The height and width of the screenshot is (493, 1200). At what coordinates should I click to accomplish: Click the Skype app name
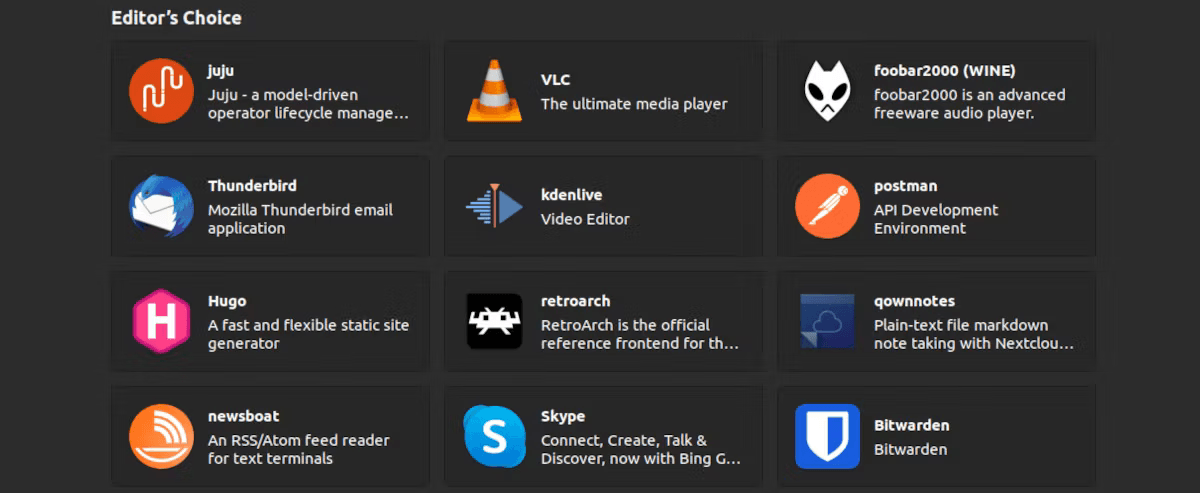coord(563,416)
